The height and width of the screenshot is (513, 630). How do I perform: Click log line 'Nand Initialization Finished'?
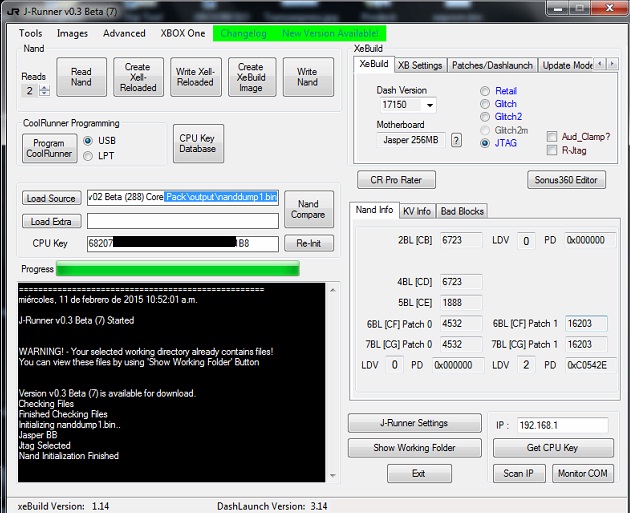point(69,456)
